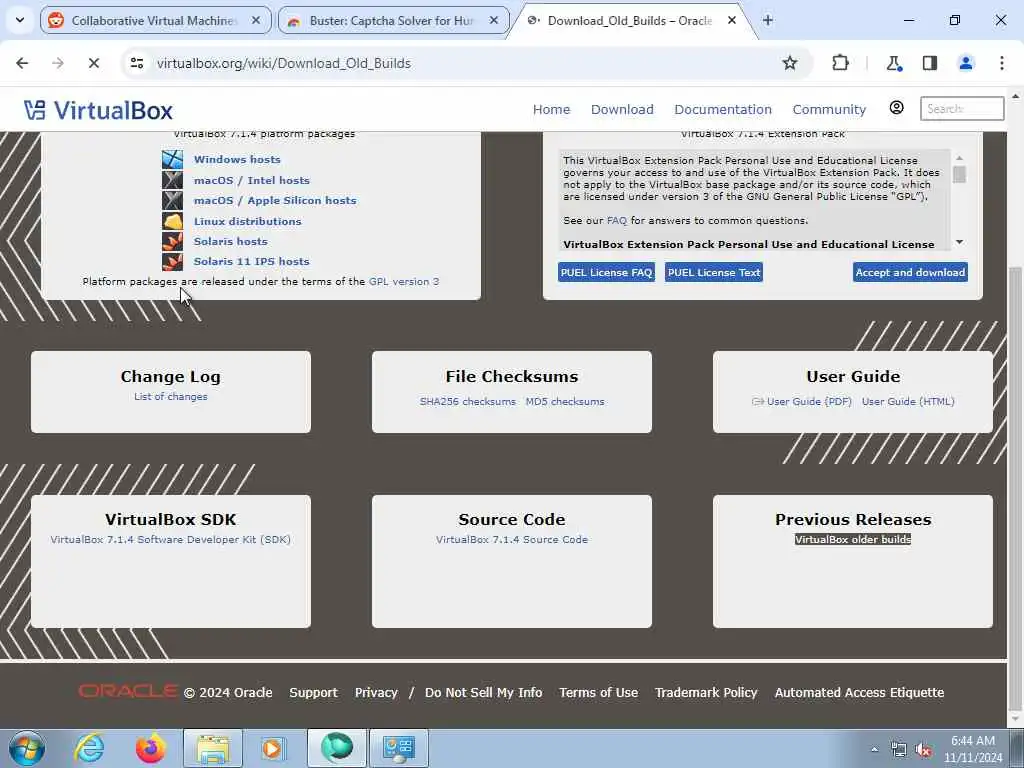Click the PUEL License FAQ button
1024x768 pixels.
606,272
